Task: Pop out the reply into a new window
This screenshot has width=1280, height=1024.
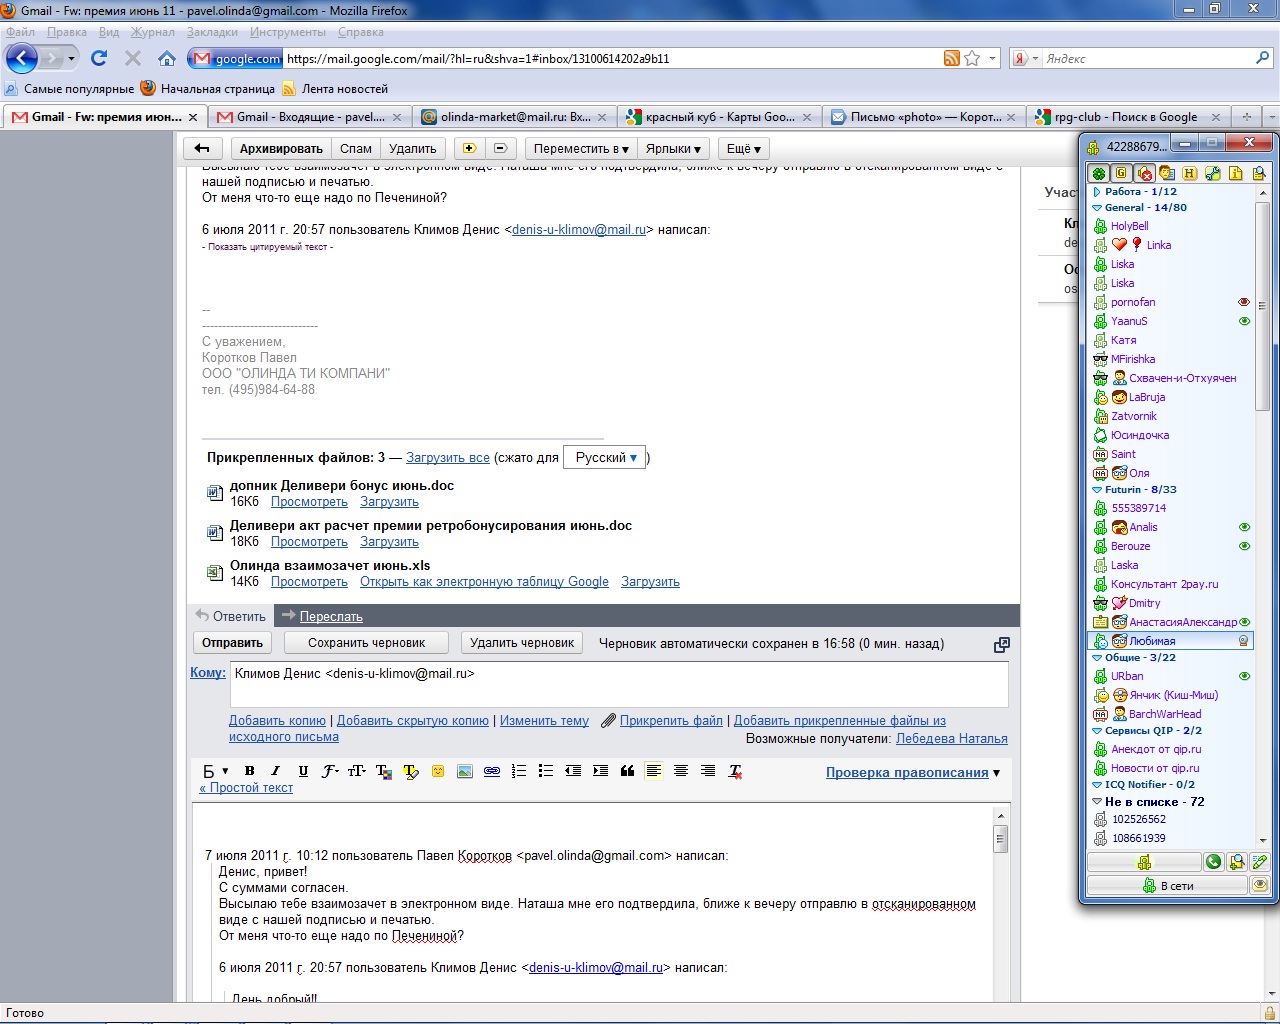Action: [x=1001, y=645]
